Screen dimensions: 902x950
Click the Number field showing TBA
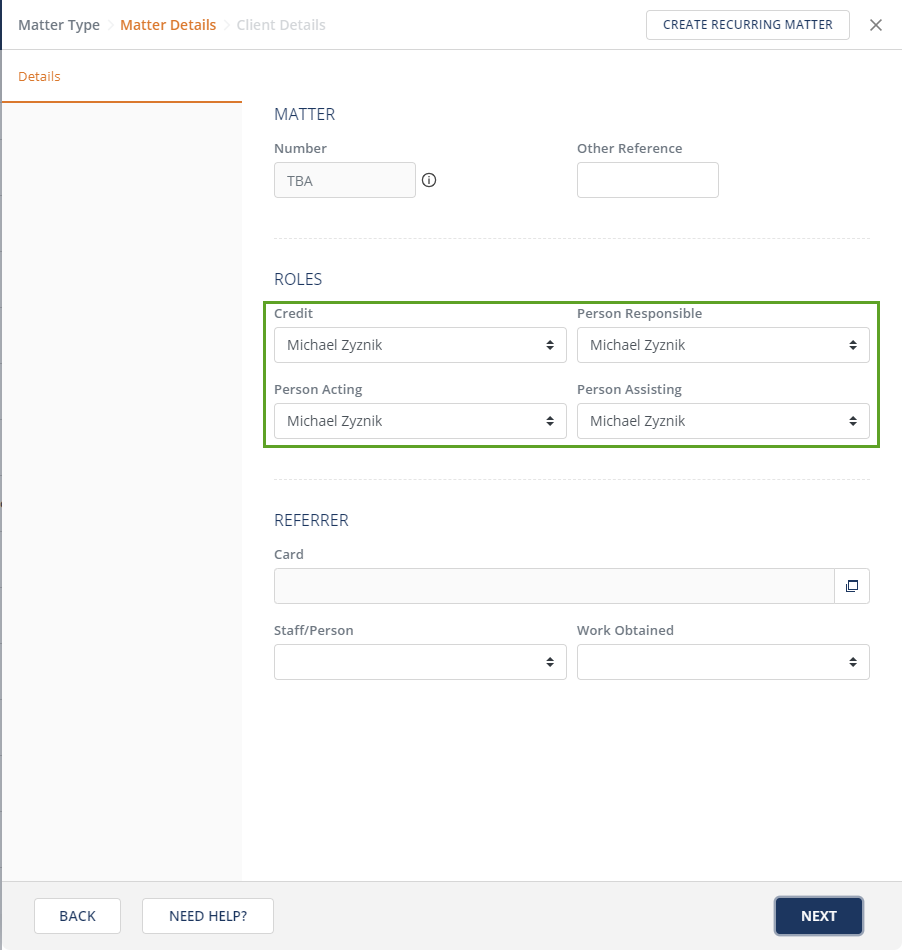pyautogui.click(x=344, y=181)
